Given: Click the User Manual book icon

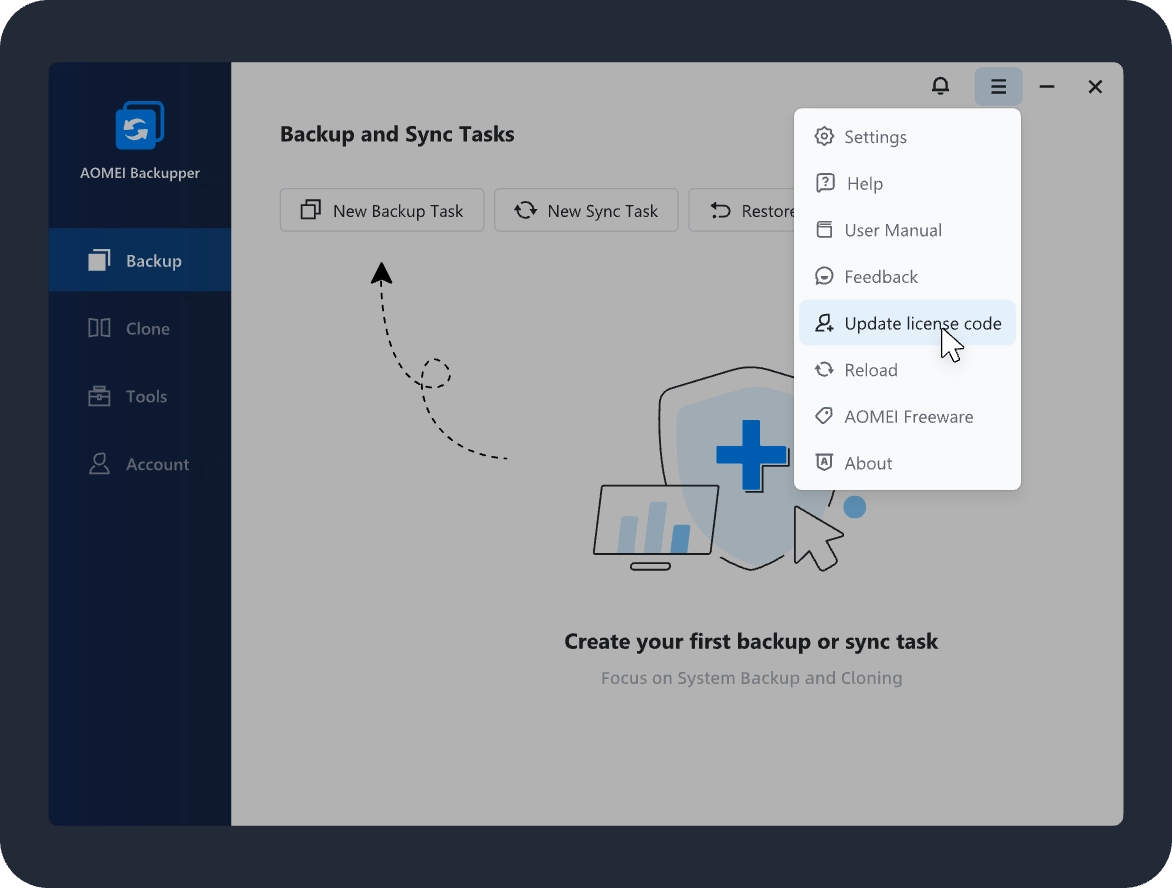Looking at the screenshot, I should click(824, 229).
